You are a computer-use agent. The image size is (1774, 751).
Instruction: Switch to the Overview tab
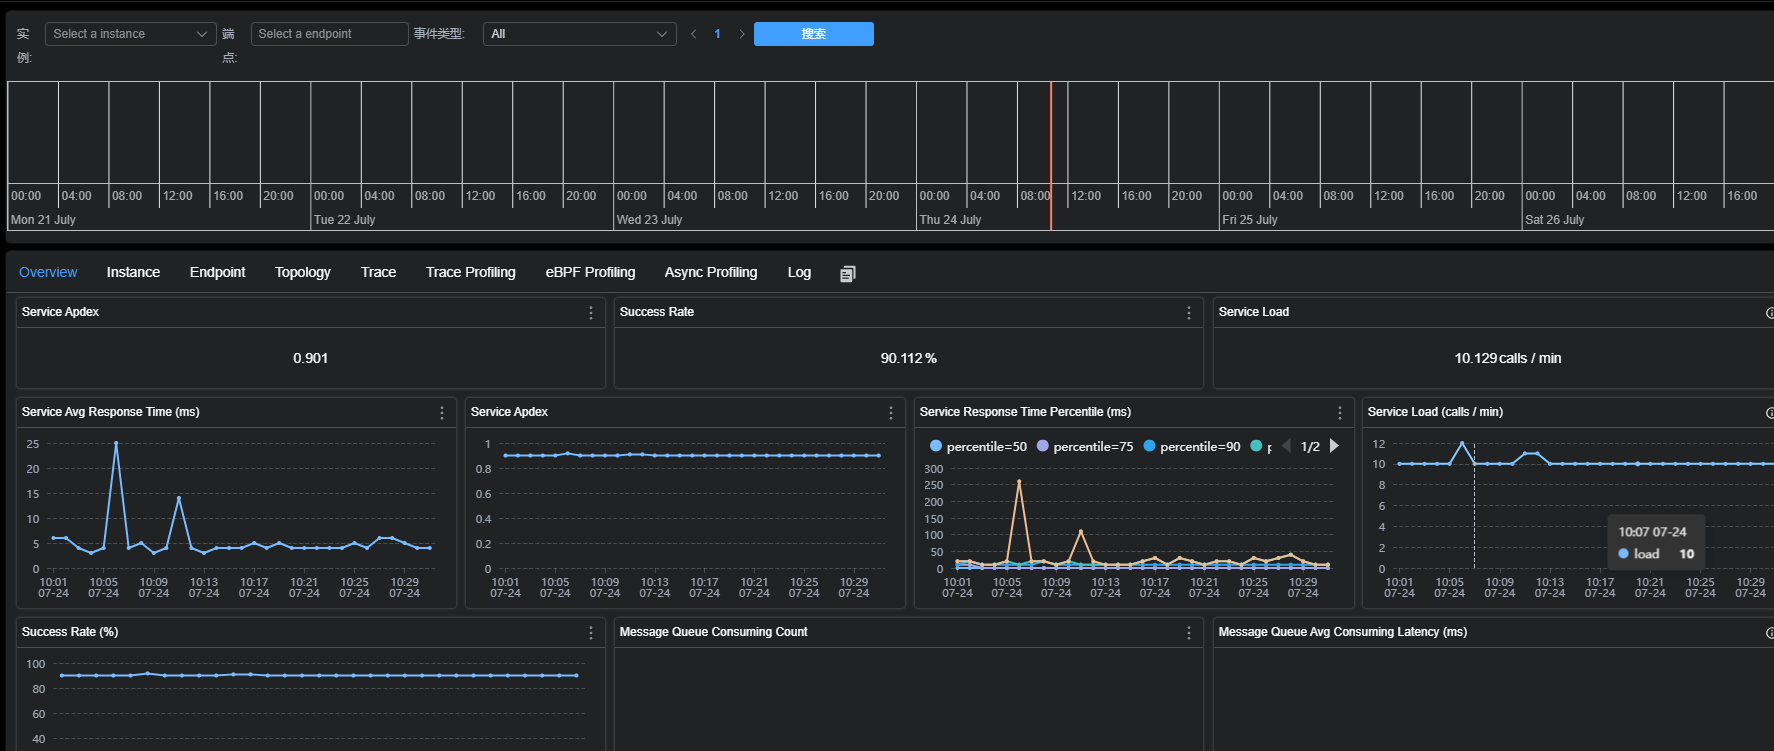[x=48, y=272]
